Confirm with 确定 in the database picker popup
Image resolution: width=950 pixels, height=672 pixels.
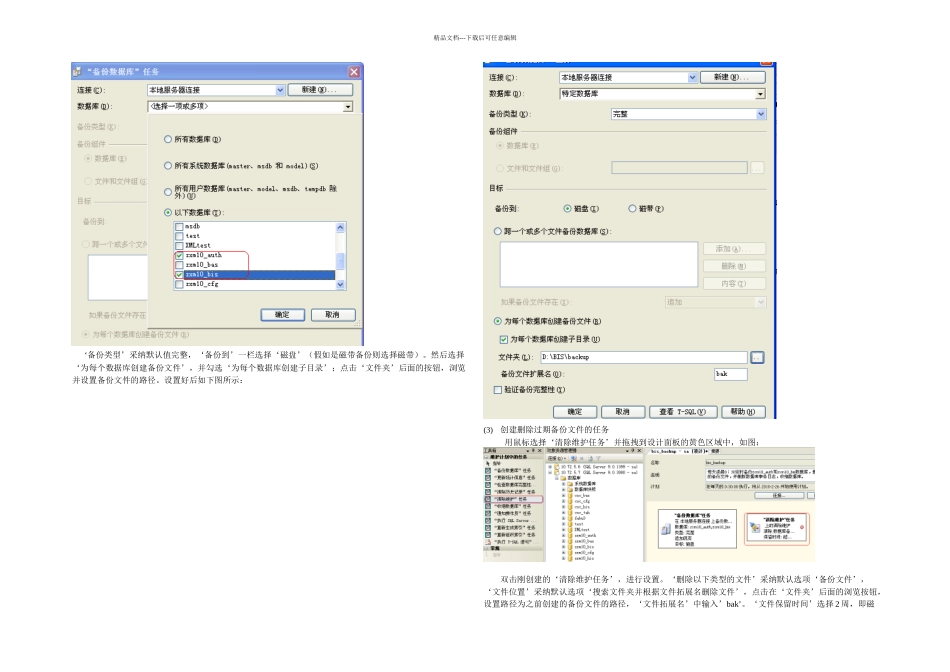283,315
